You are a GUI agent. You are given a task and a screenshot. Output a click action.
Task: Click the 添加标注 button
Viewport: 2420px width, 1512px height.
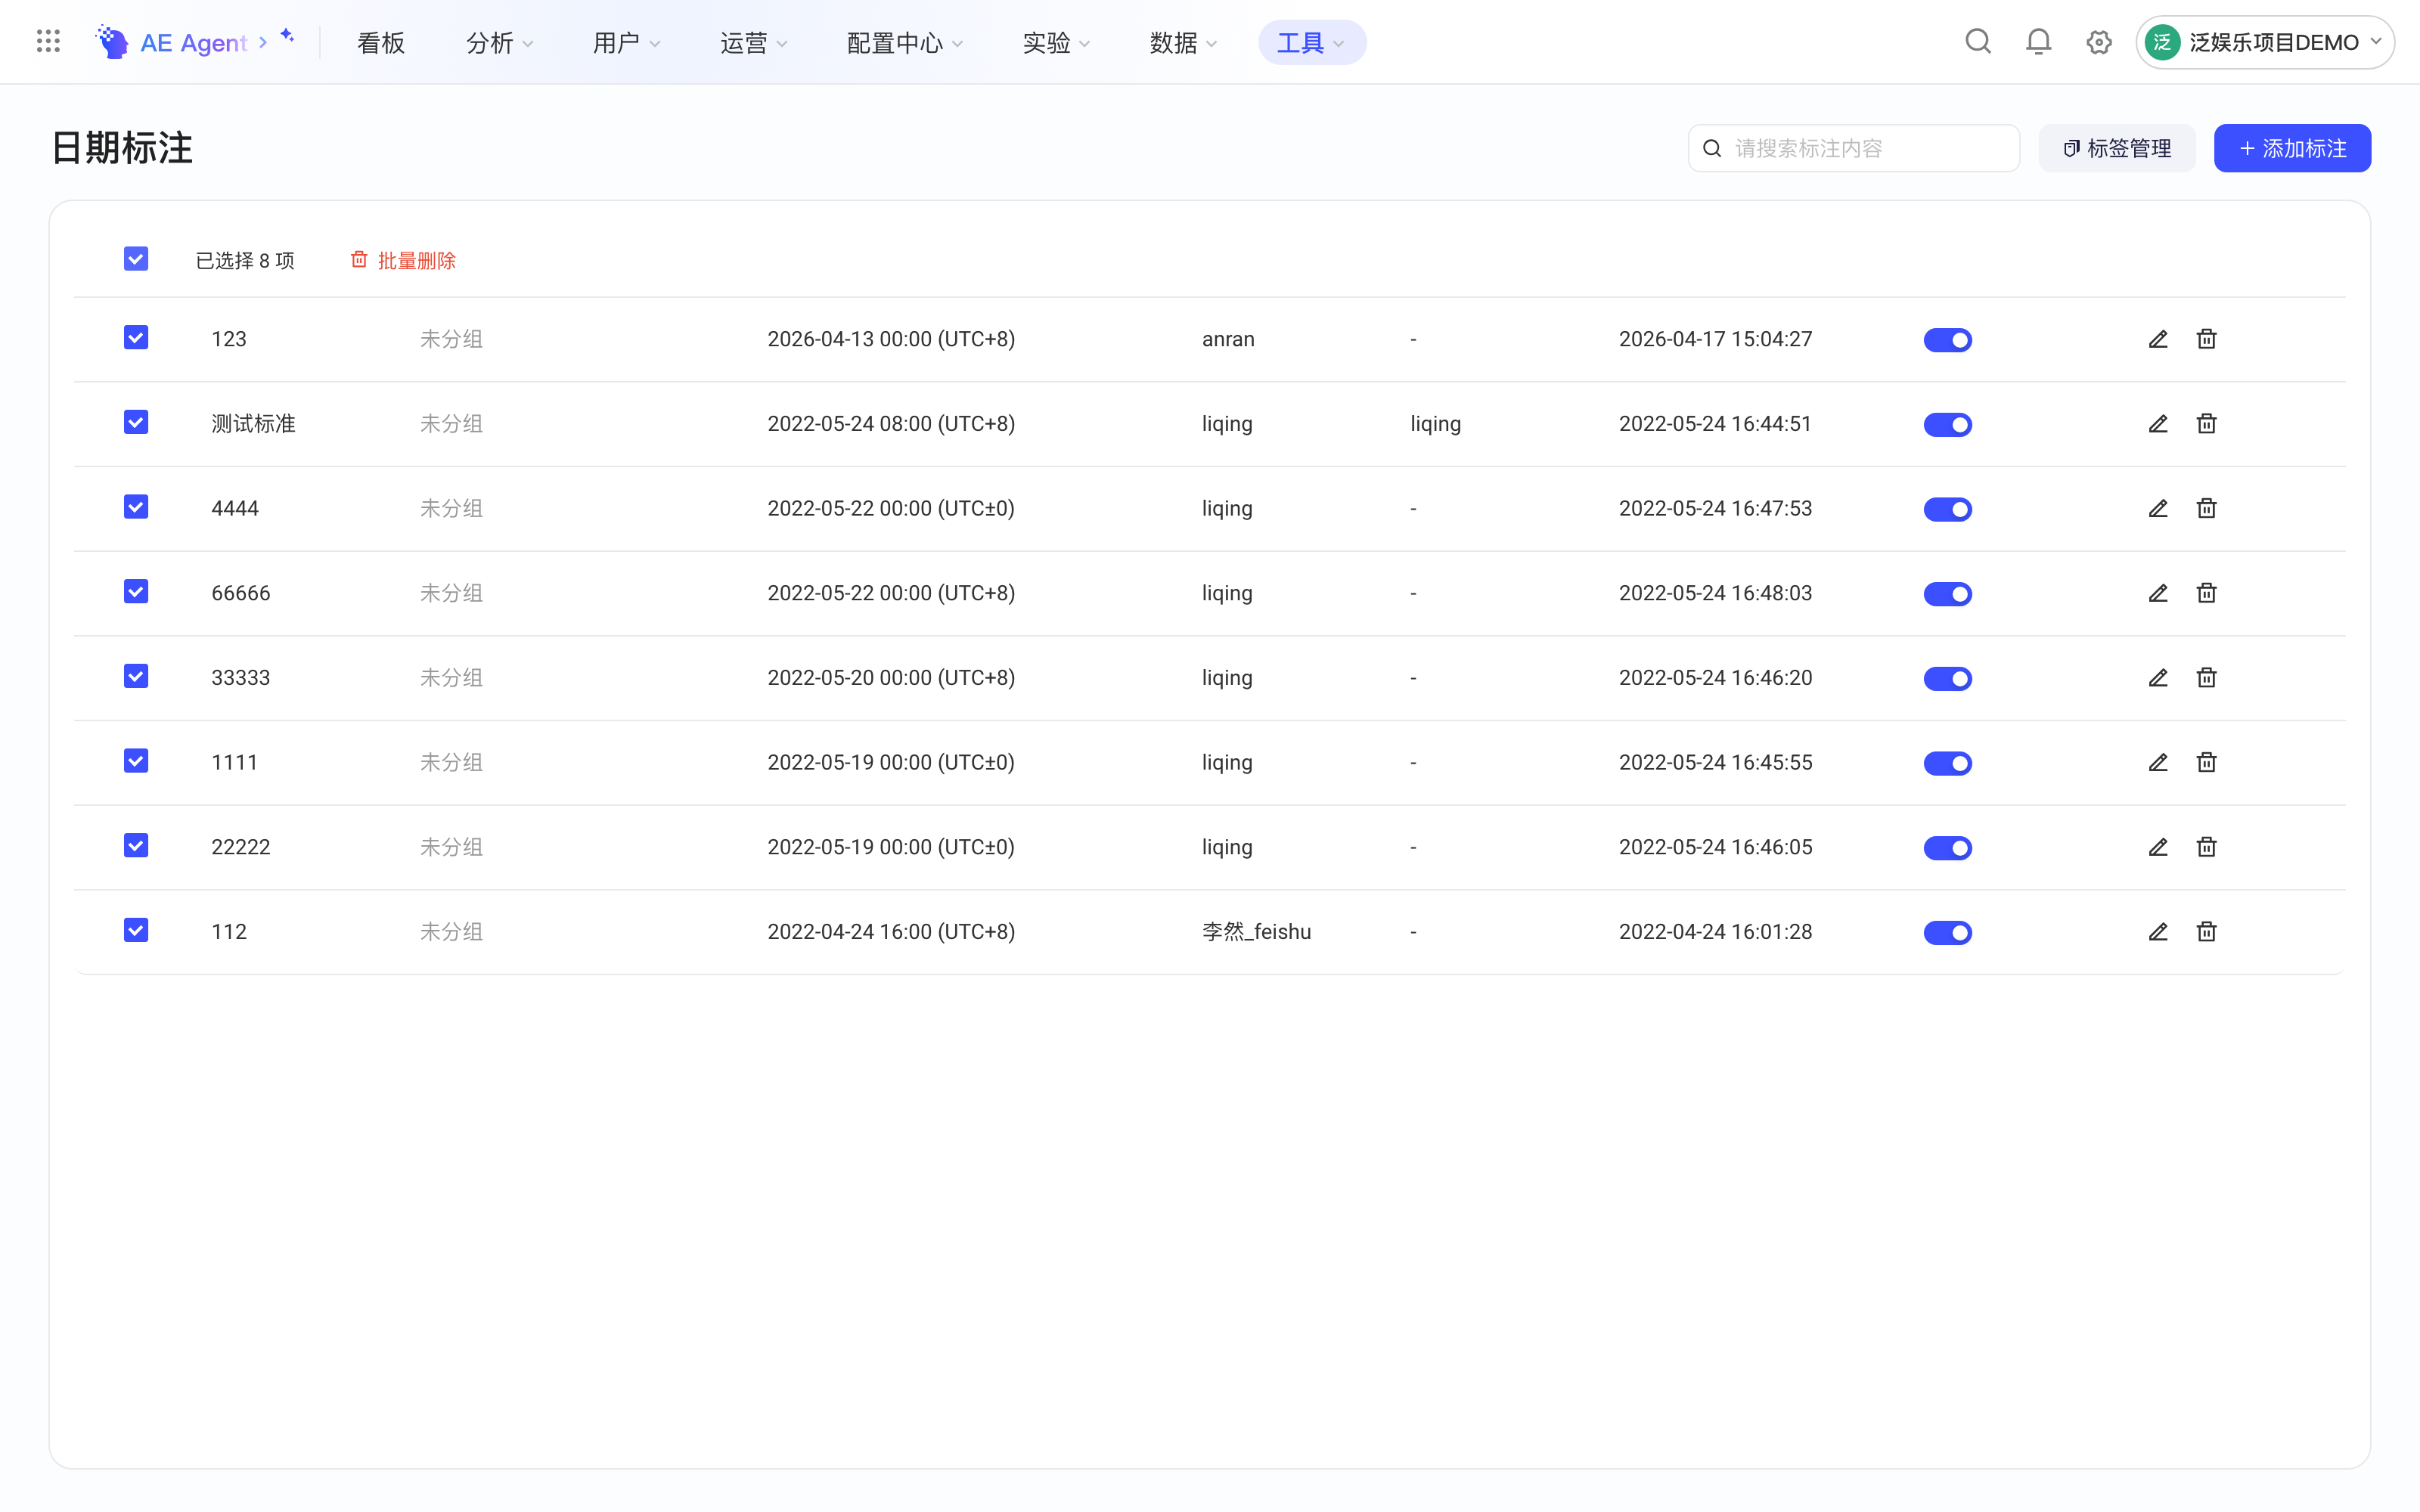click(2292, 148)
